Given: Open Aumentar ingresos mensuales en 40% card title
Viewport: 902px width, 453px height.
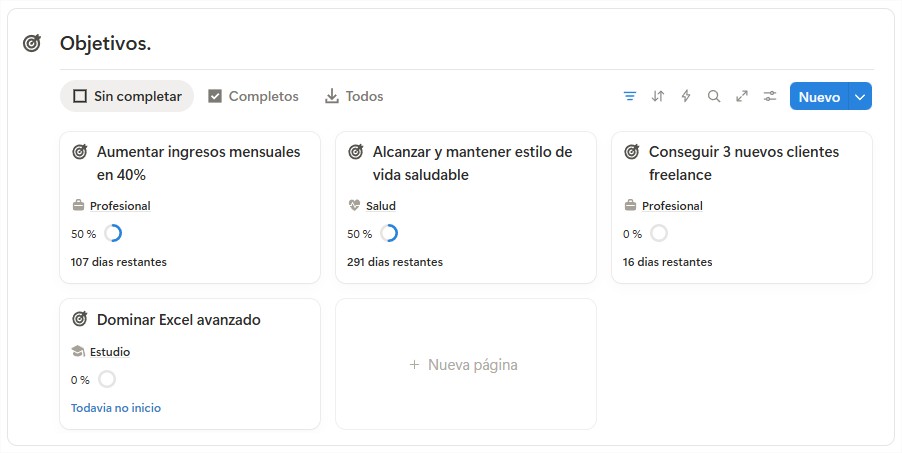Looking at the screenshot, I should click(x=198, y=163).
